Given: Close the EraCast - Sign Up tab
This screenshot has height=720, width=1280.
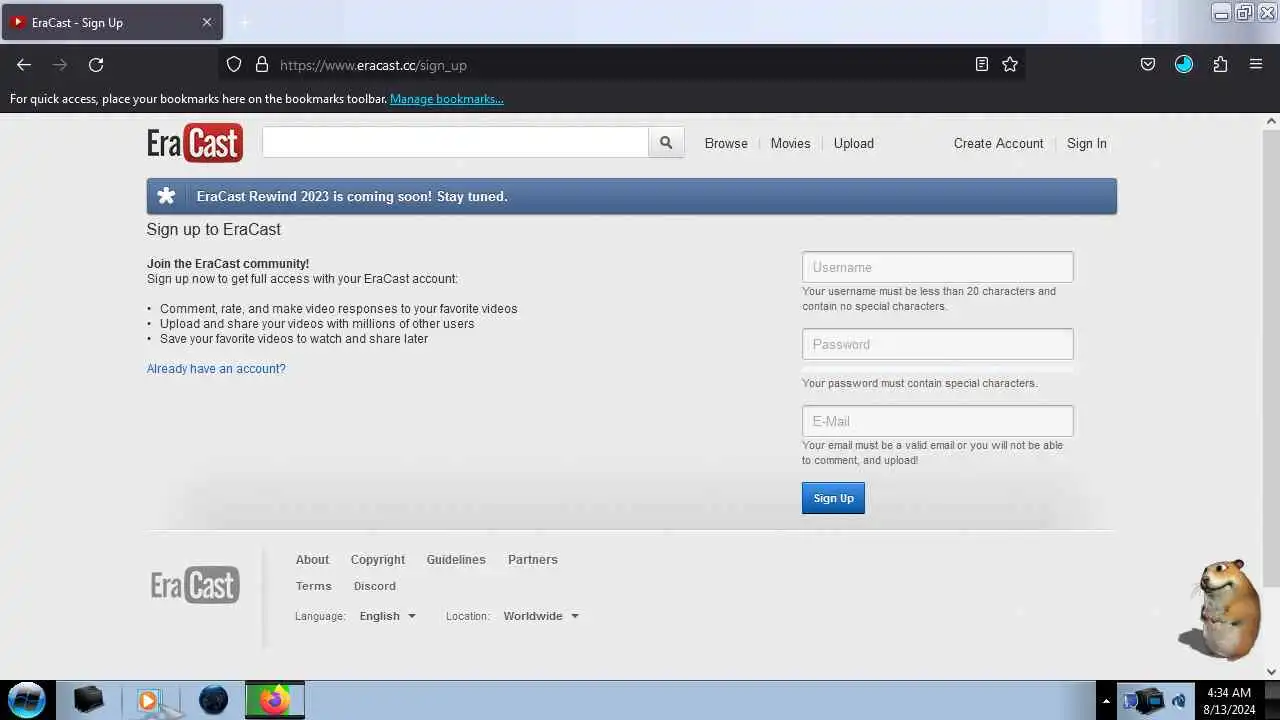Looking at the screenshot, I should 207,22.
